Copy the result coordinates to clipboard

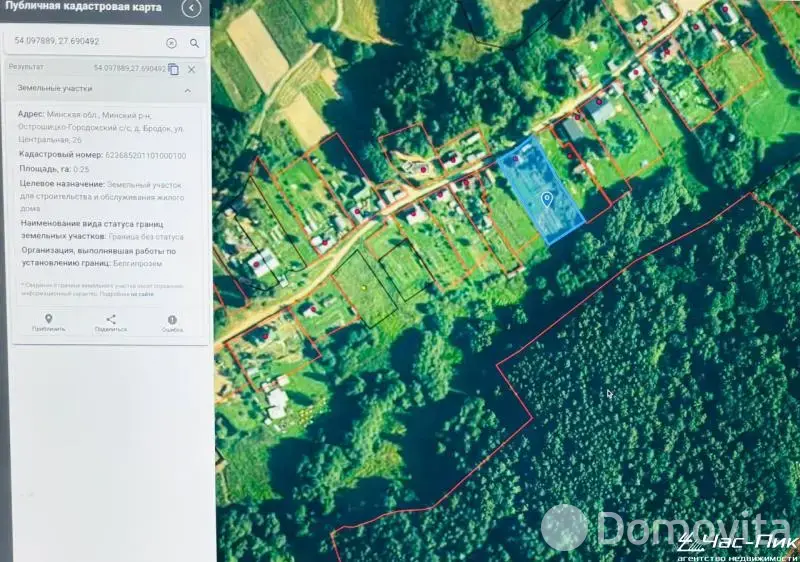(x=173, y=69)
